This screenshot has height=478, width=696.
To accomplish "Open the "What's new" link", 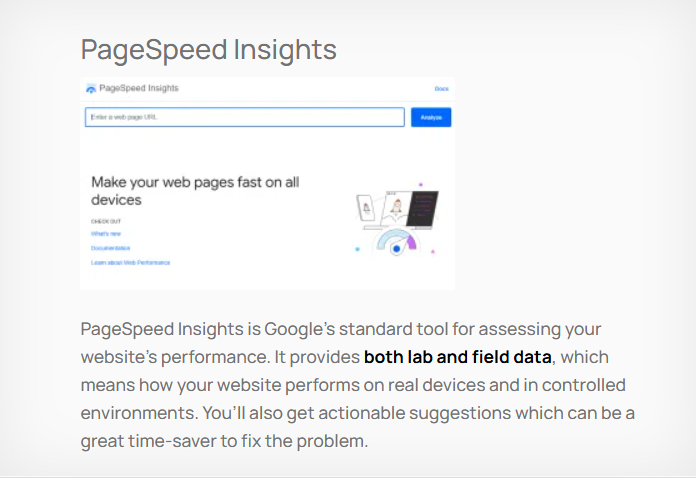I will coord(106,233).
